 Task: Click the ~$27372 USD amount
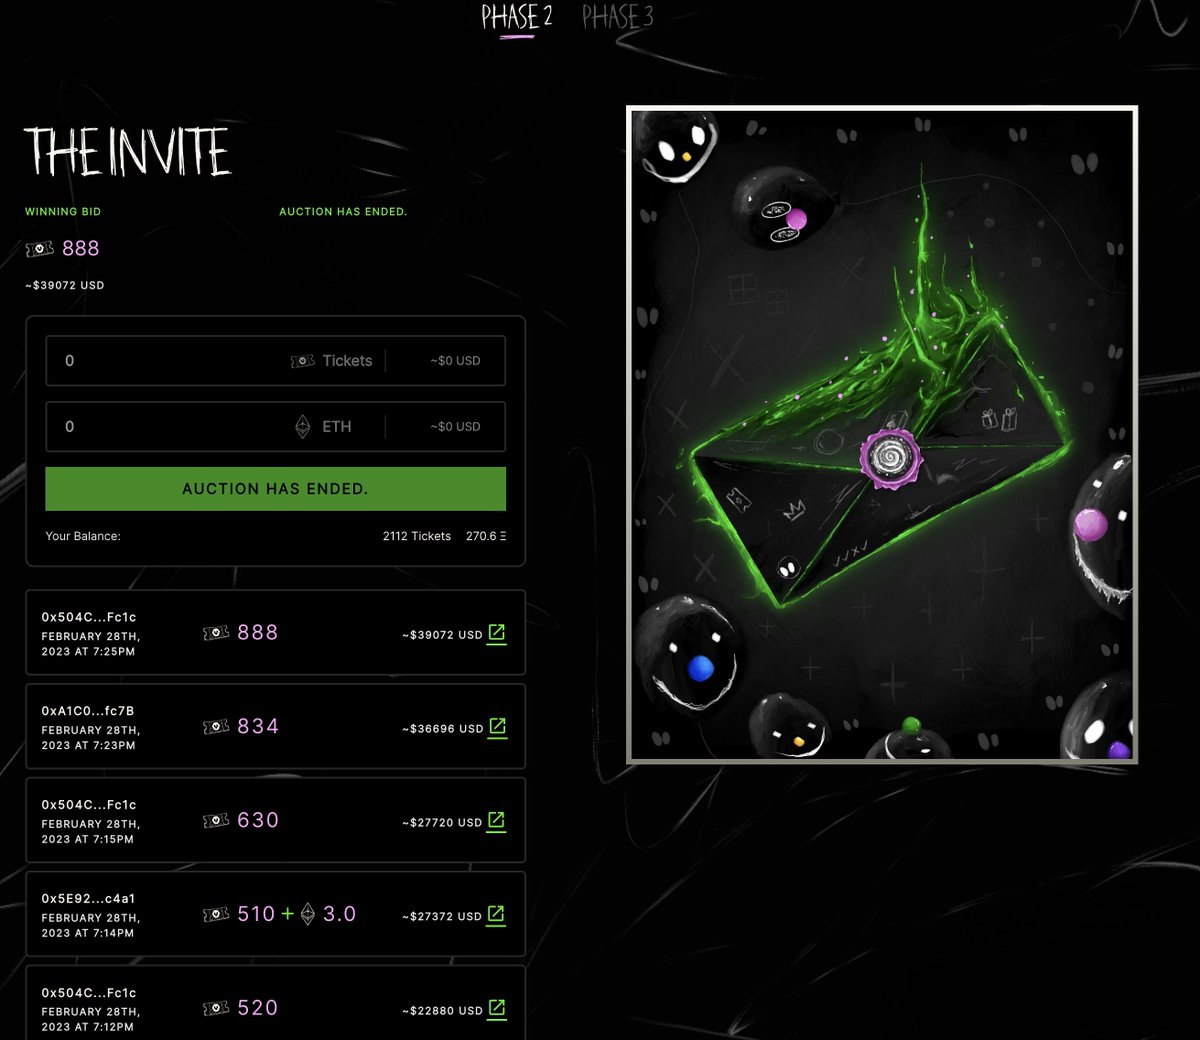(x=443, y=916)
